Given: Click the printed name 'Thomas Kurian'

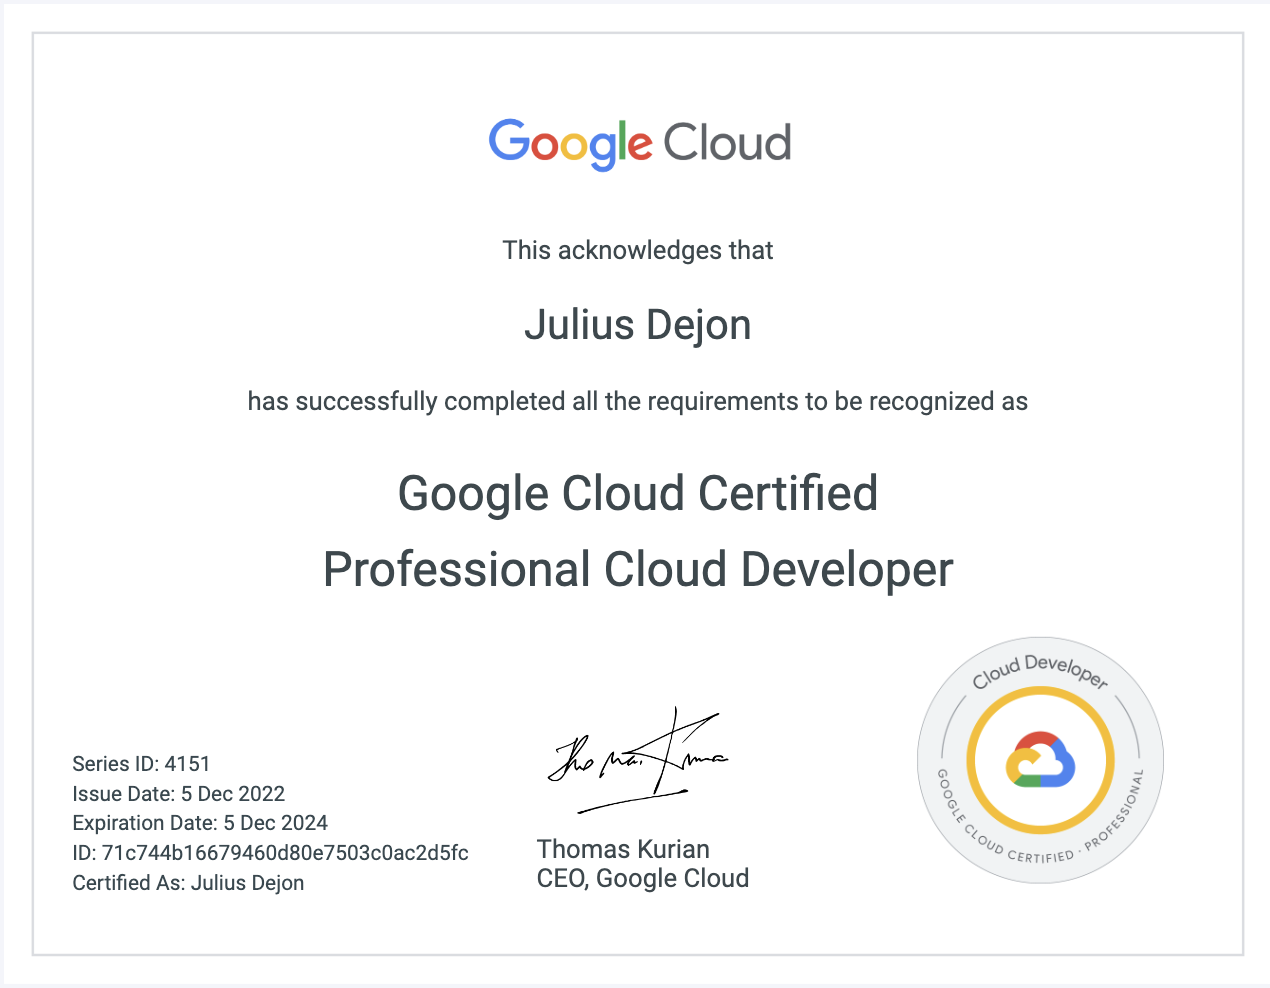Looking at the screenshot, I should tap(623, 849).
